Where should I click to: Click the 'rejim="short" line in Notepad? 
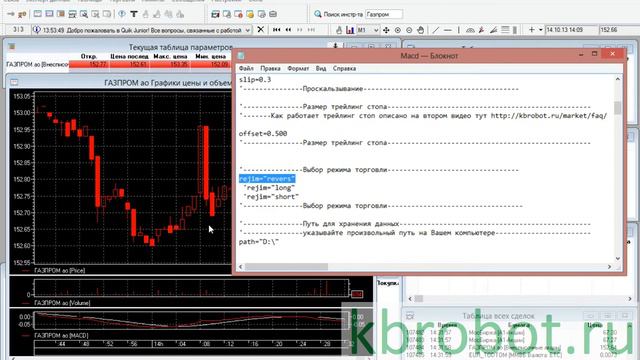271,197
